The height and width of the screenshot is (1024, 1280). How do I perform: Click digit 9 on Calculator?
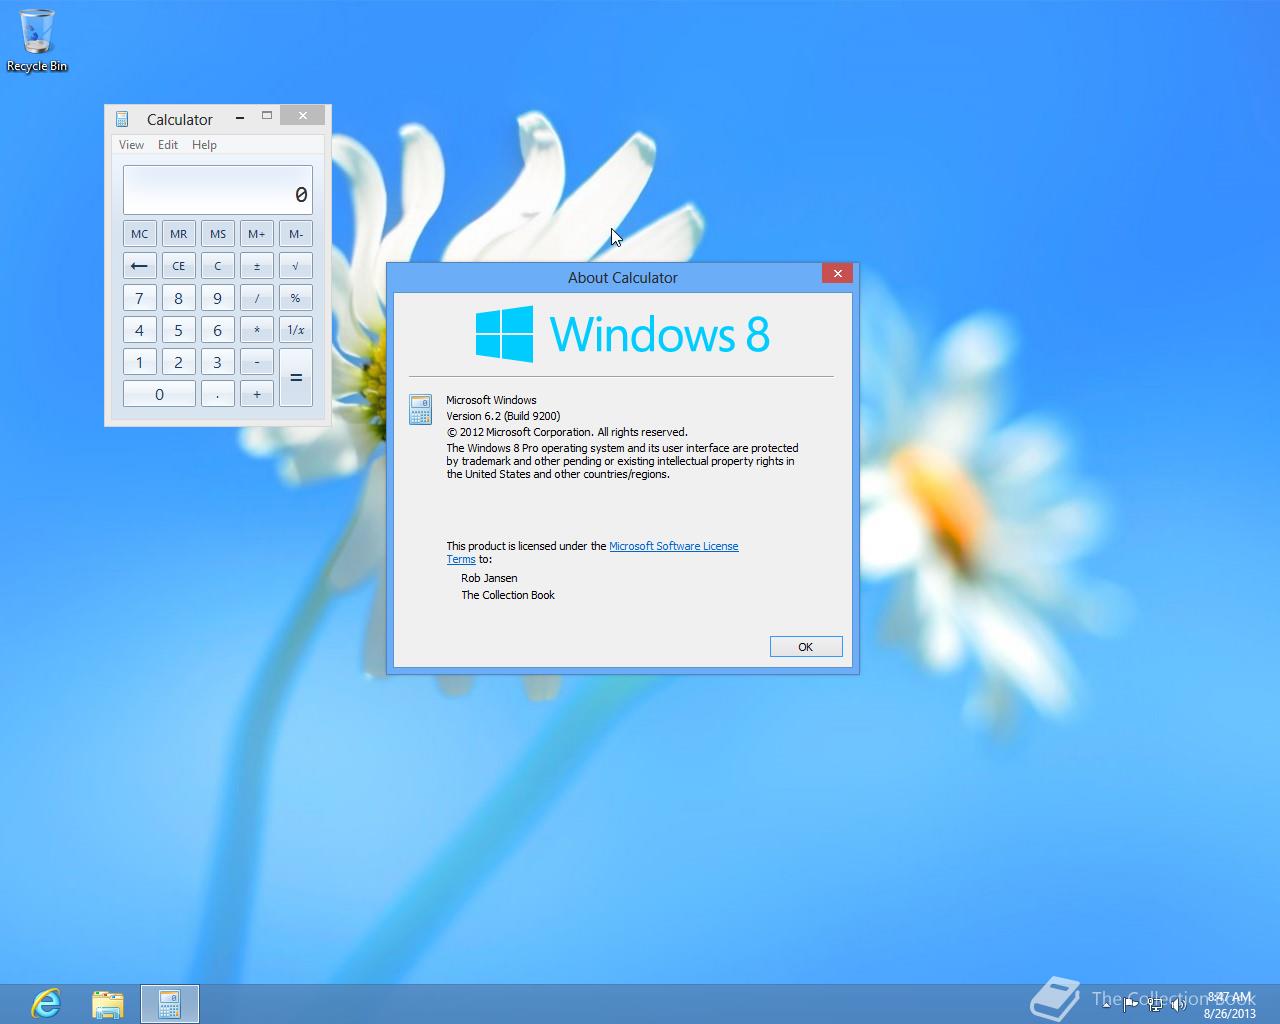(217, 298)
